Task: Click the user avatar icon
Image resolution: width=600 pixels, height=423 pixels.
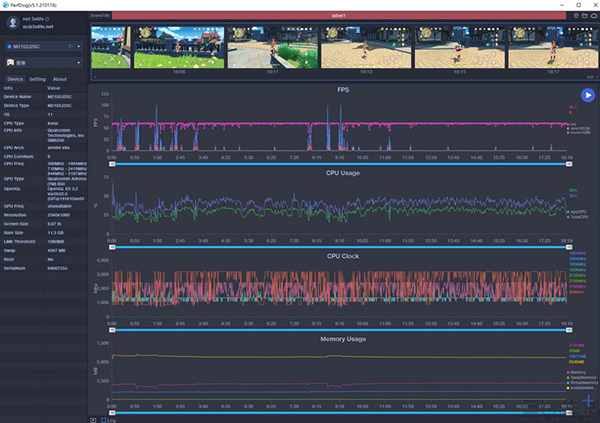Action: coord(11,22)
